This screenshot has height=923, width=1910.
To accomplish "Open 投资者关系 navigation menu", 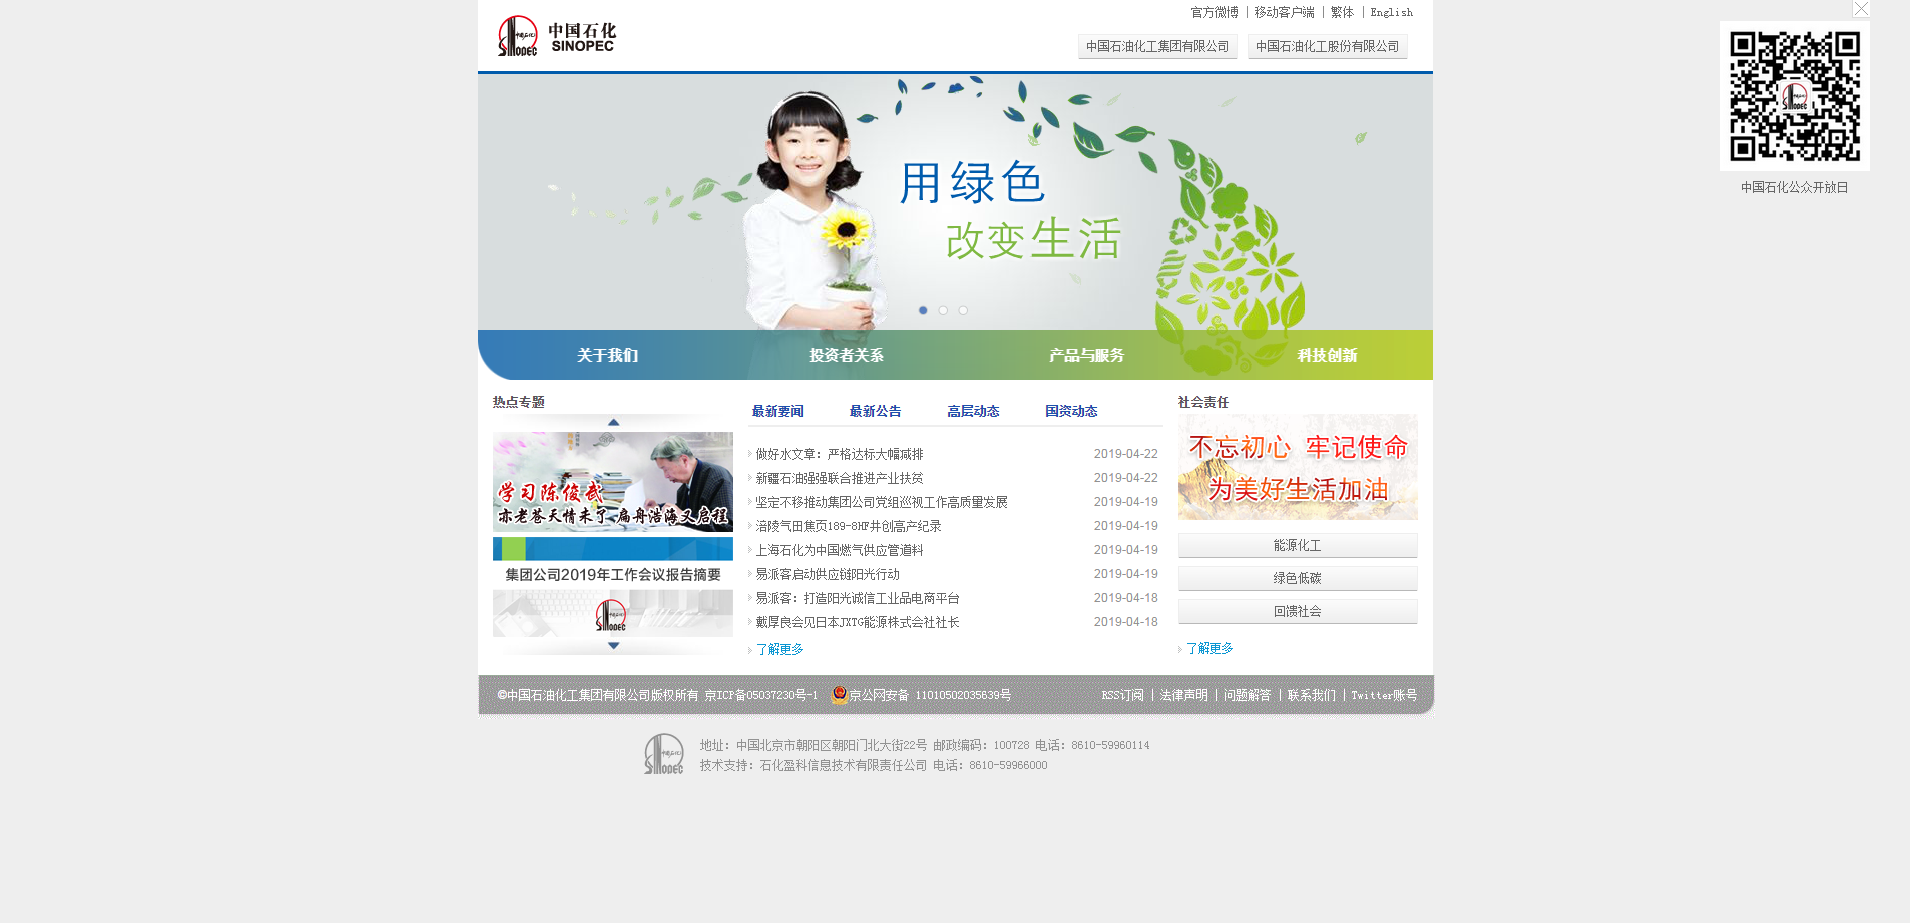I will pos(846,355).
